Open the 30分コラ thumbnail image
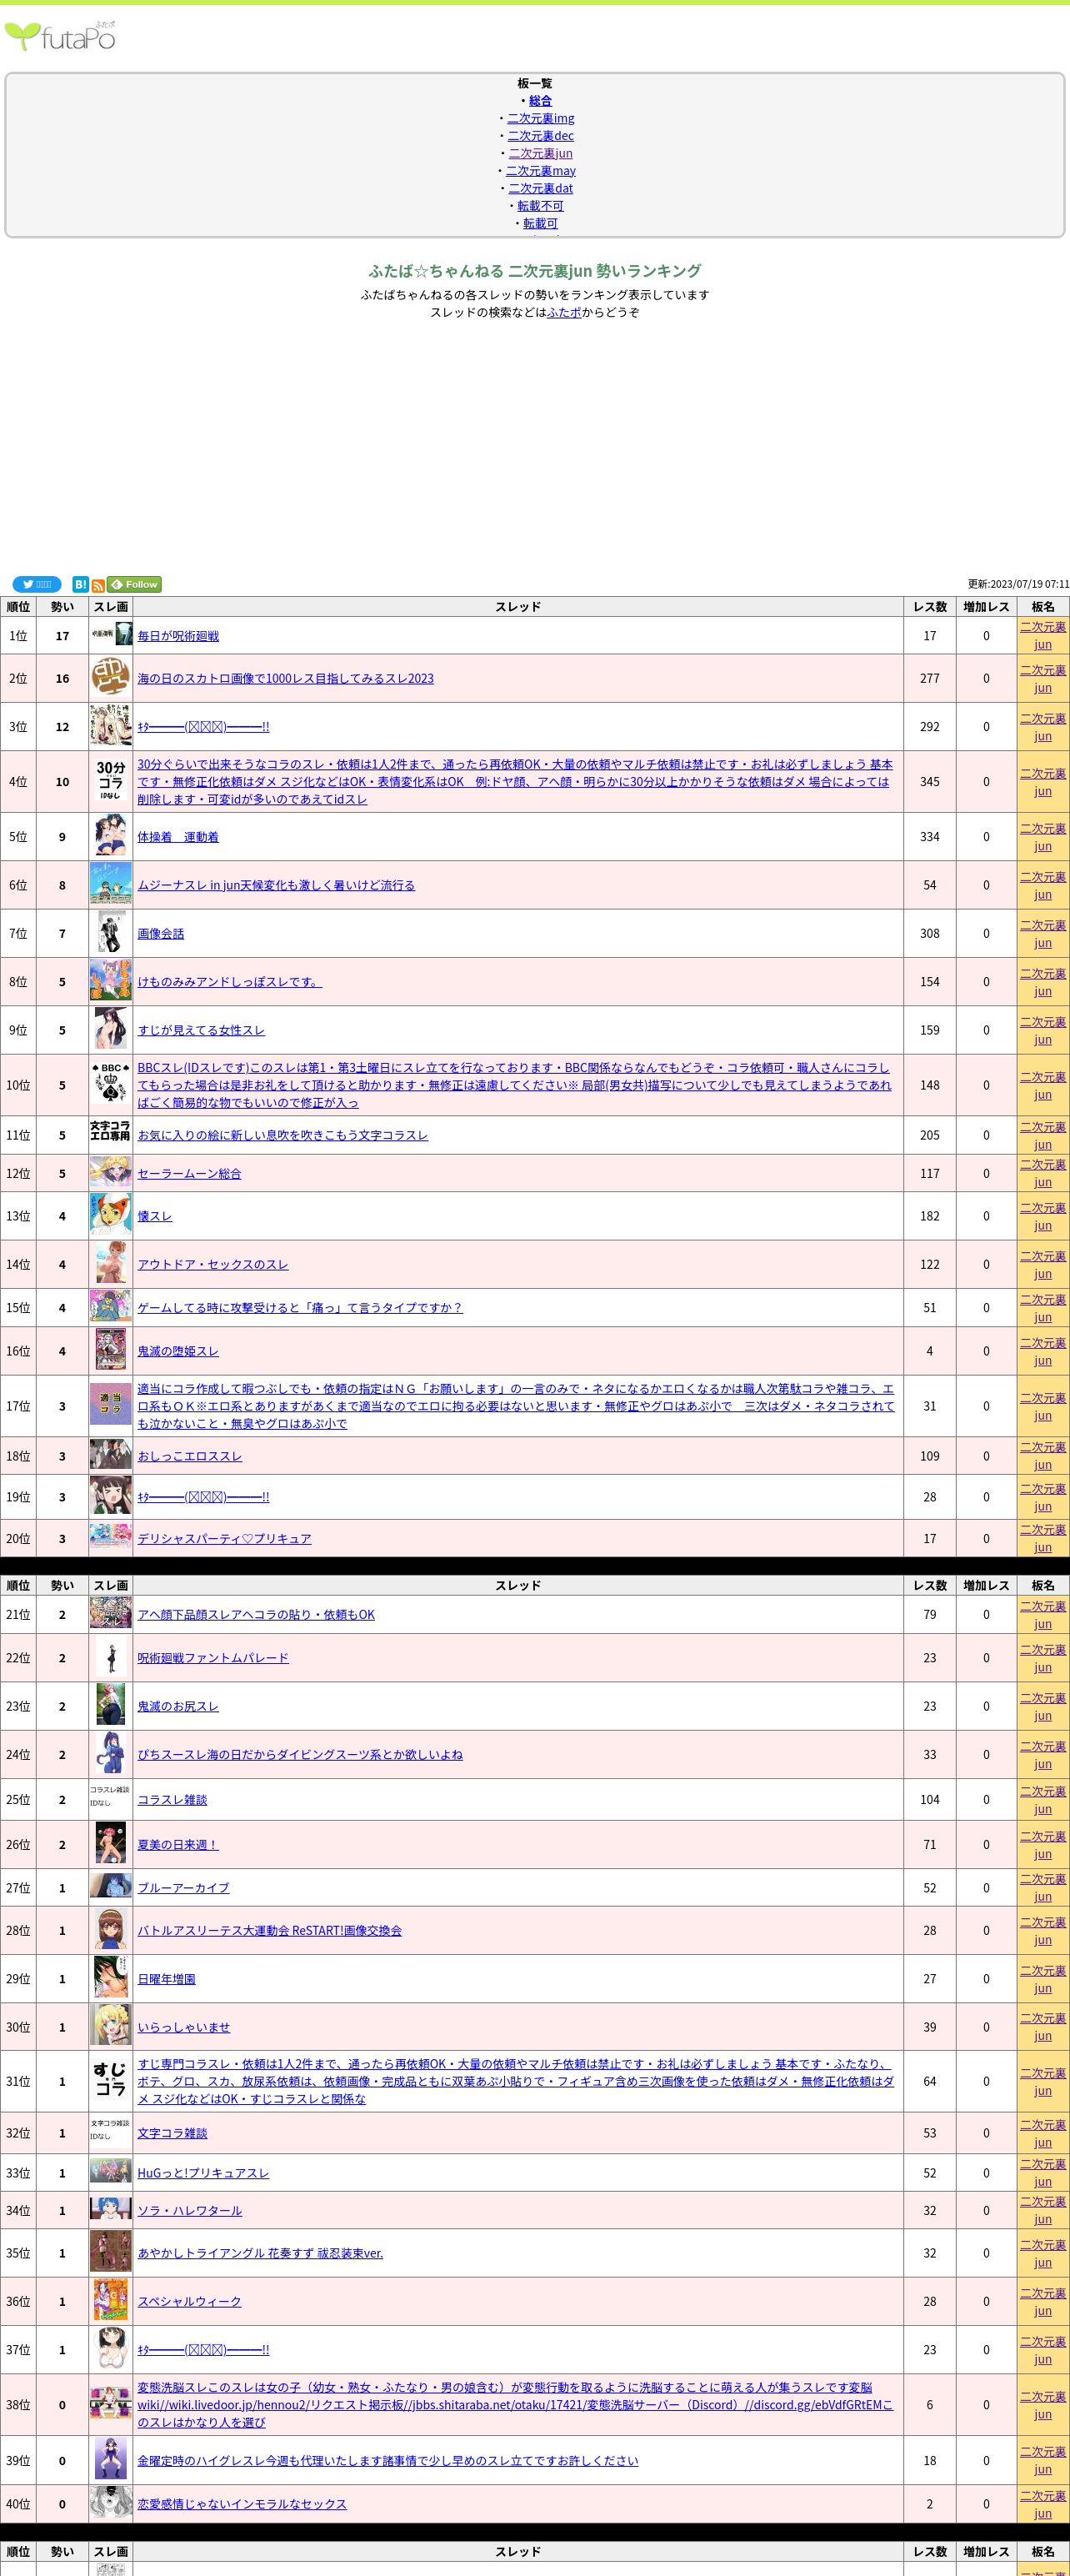This screenshot has height=2576, width=1070. [111, 781]
